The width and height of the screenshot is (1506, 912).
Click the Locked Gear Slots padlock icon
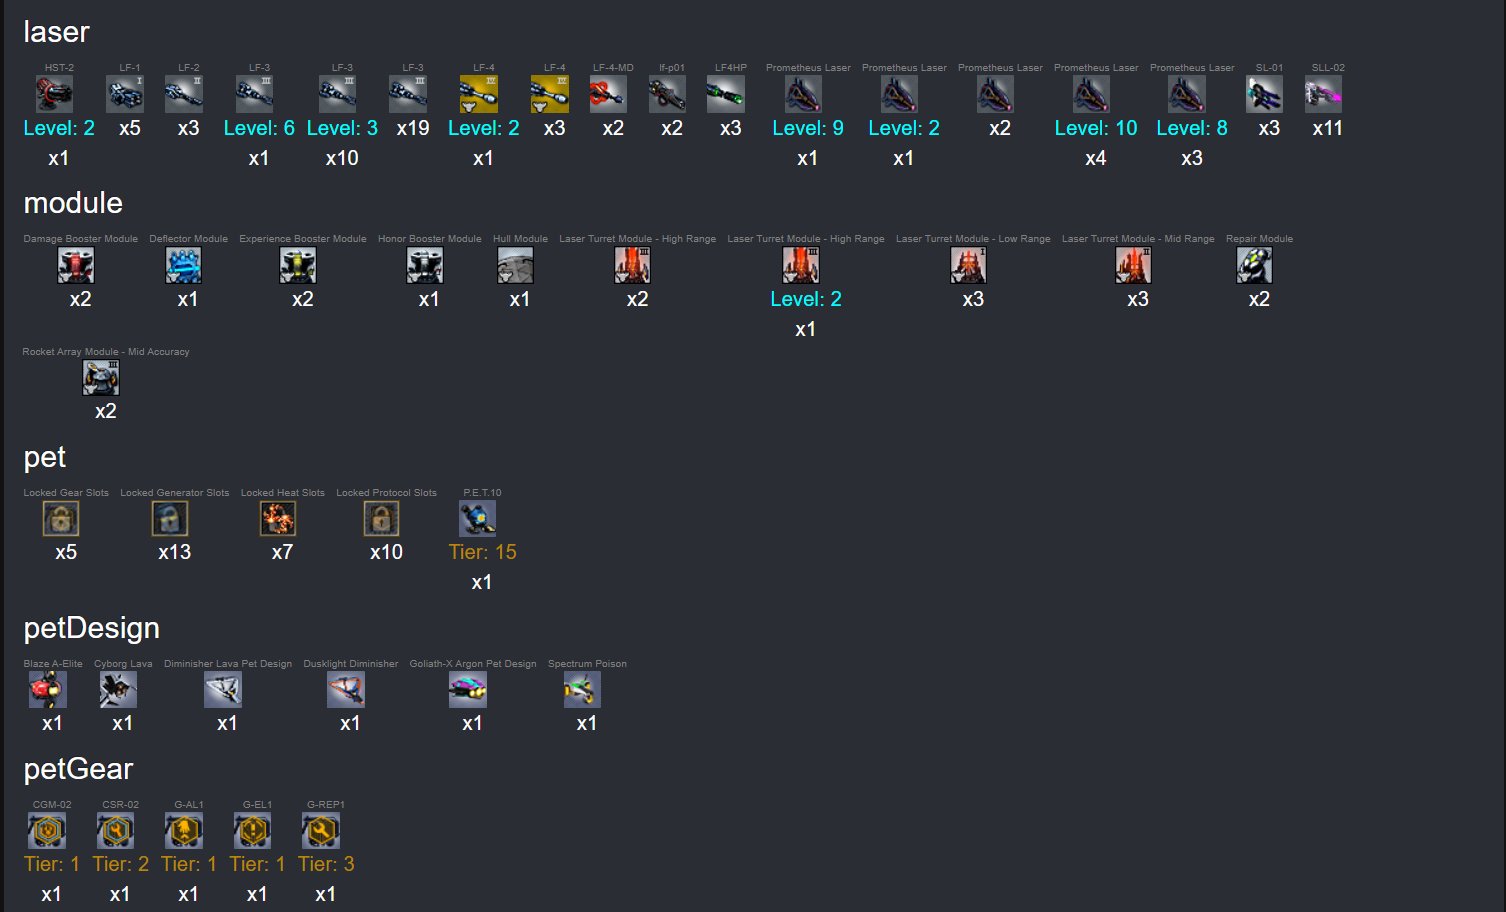click(61, 519)
